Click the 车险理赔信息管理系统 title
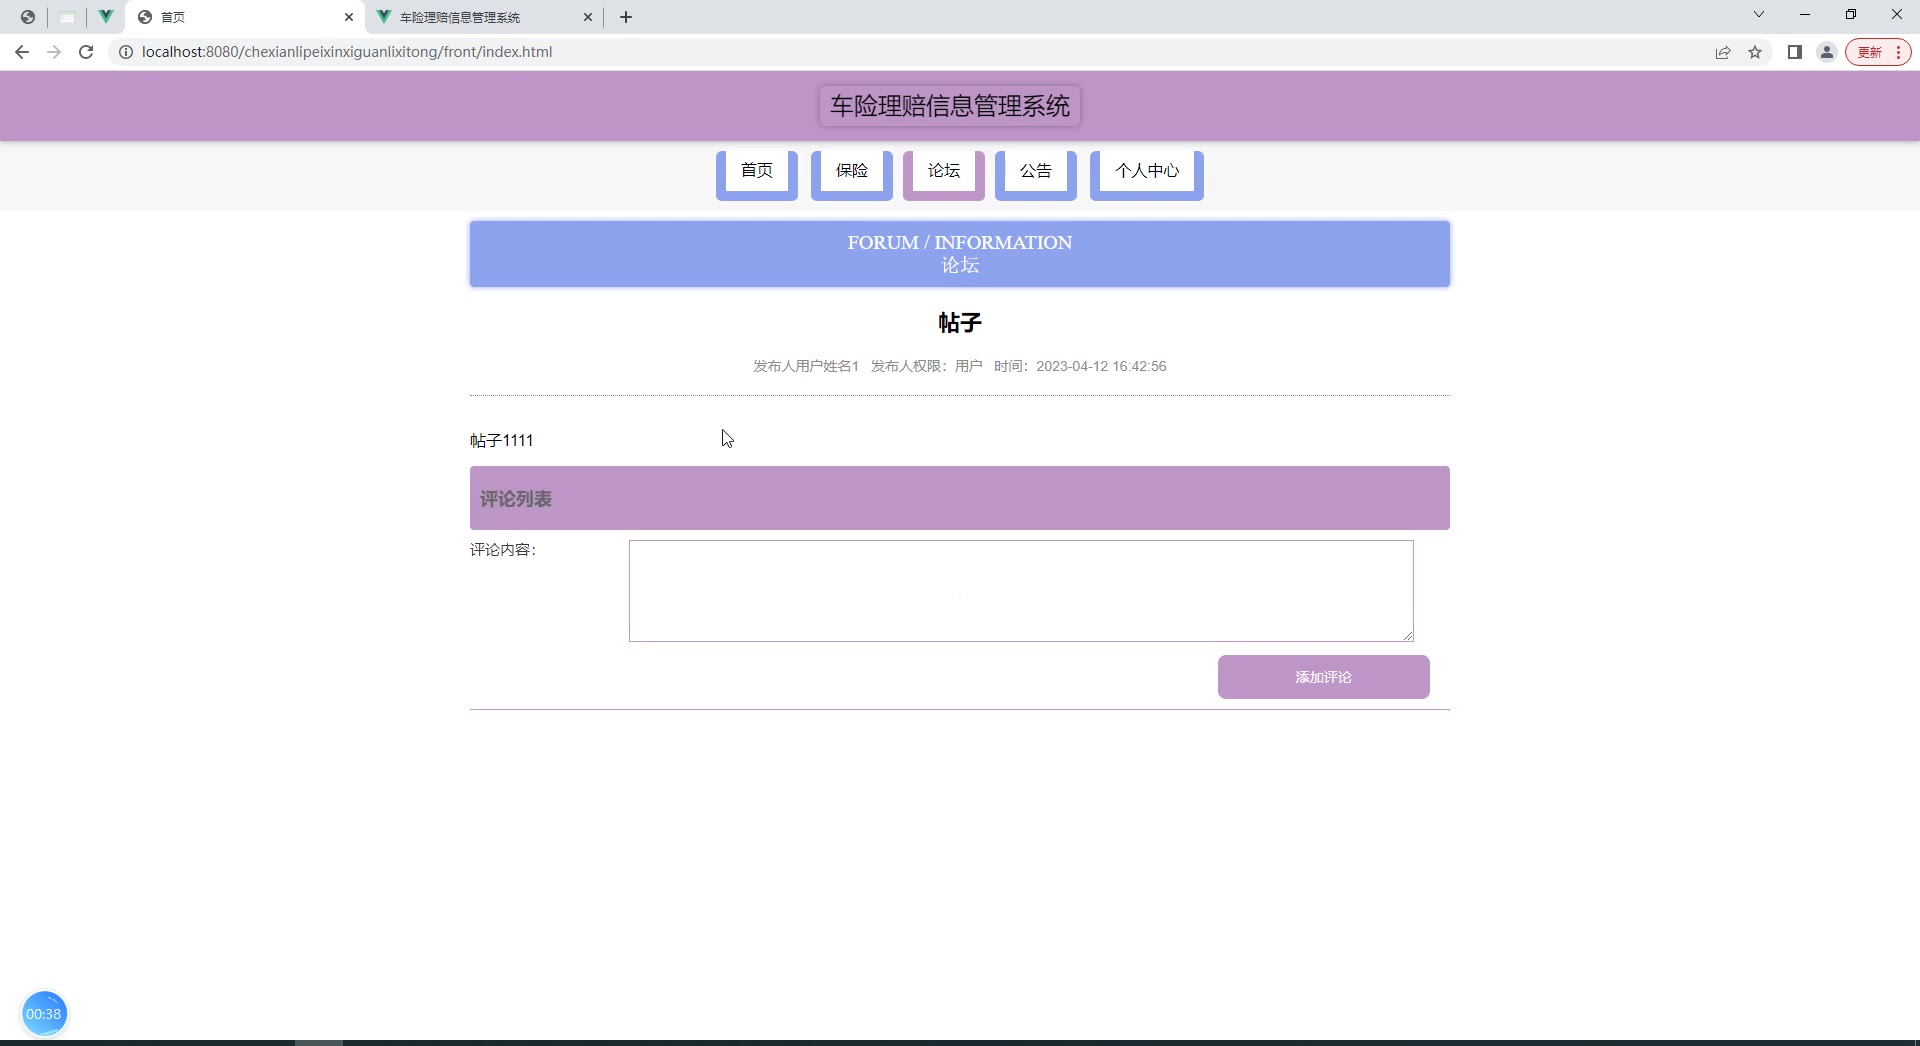 (x=950, y=106)
